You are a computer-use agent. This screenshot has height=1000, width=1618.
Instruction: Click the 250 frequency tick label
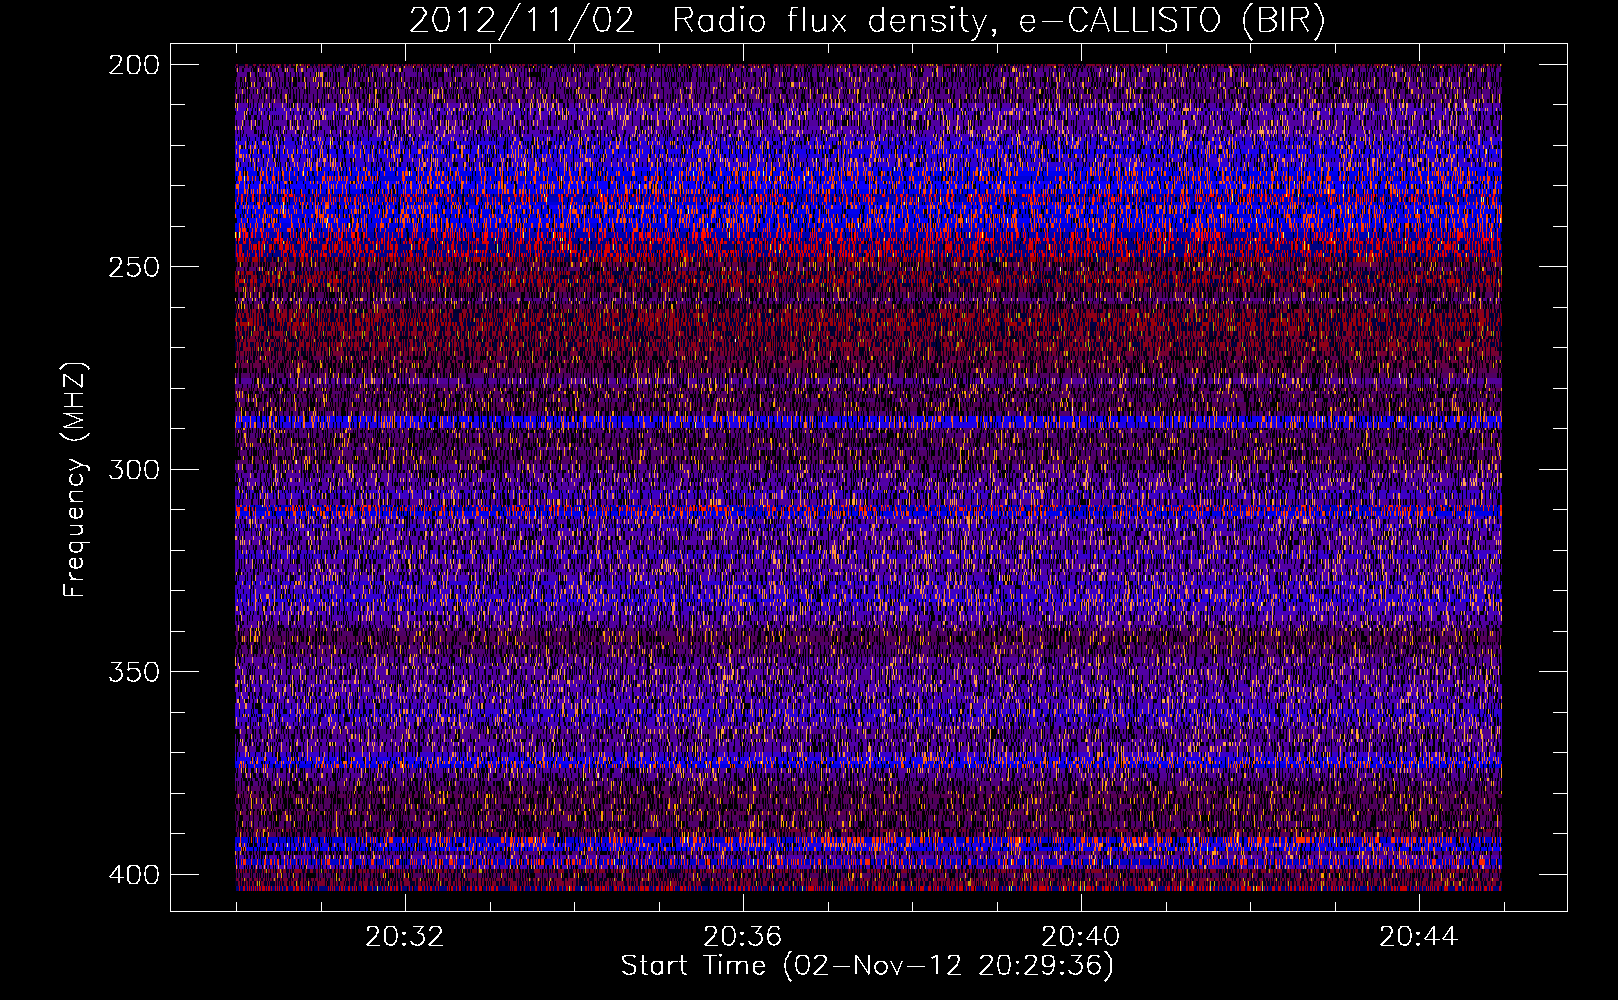(133, 267)
